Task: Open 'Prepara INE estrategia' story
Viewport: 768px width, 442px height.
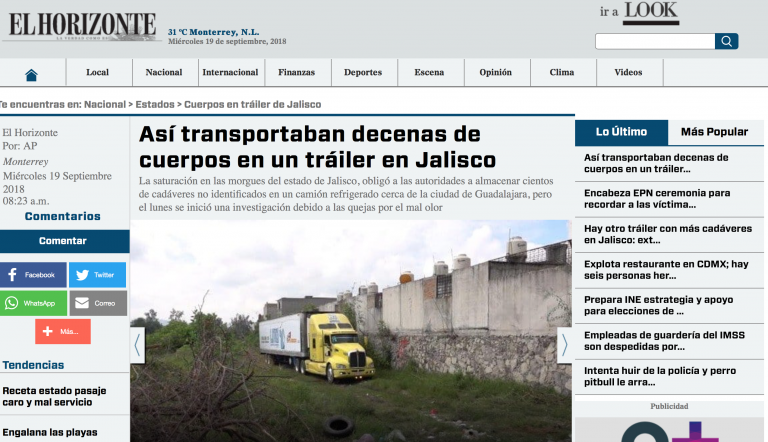Action: click(659, 305)
